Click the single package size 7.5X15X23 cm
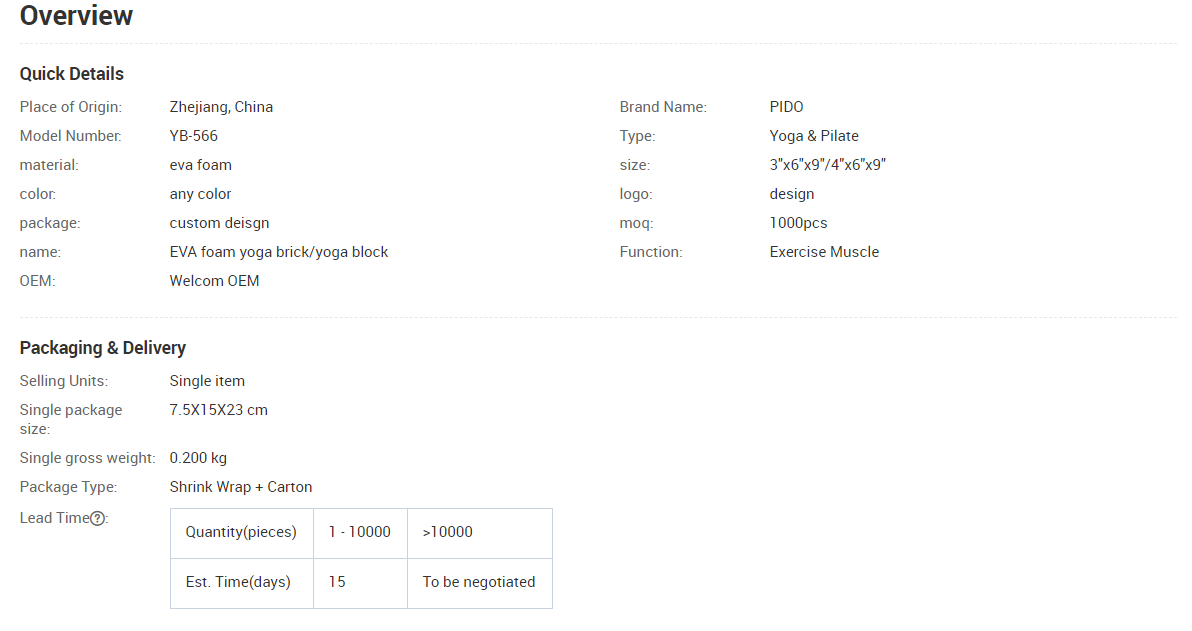This screenshot has width=1192, height=631. pos(219,410)
